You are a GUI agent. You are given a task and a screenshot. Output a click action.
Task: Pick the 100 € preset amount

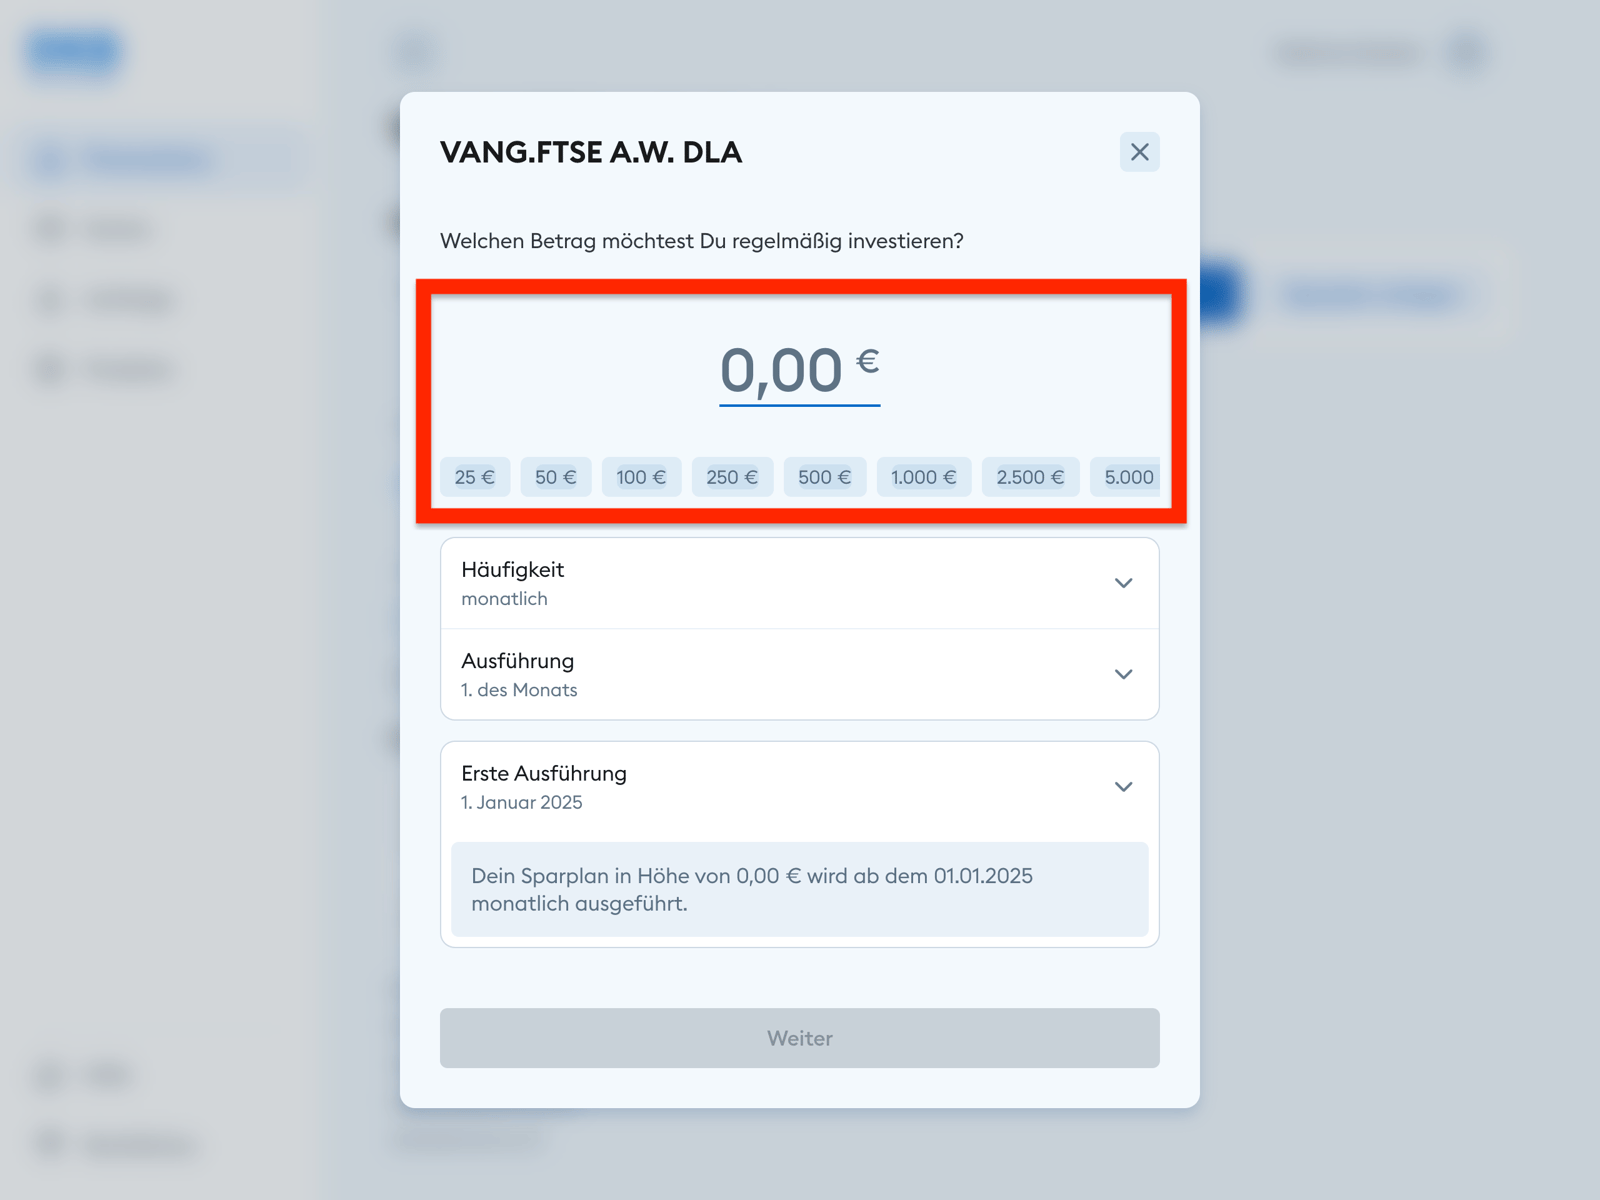coord(641,477)
